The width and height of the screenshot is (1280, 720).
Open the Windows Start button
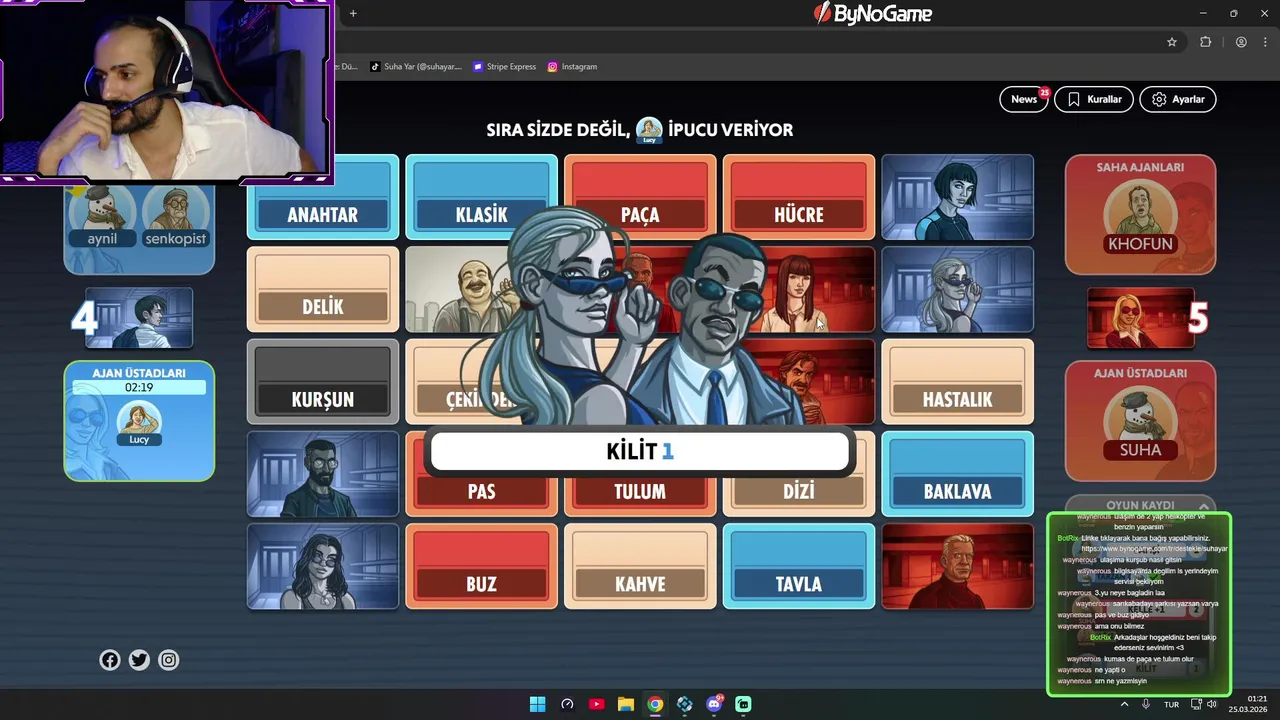[537, 704]
